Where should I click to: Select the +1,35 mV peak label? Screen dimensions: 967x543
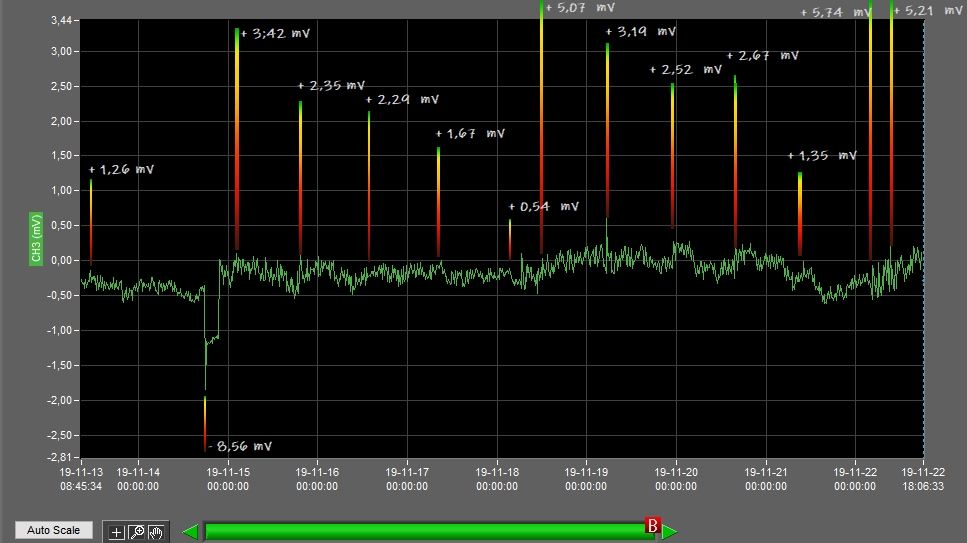[x=822, y=156]
